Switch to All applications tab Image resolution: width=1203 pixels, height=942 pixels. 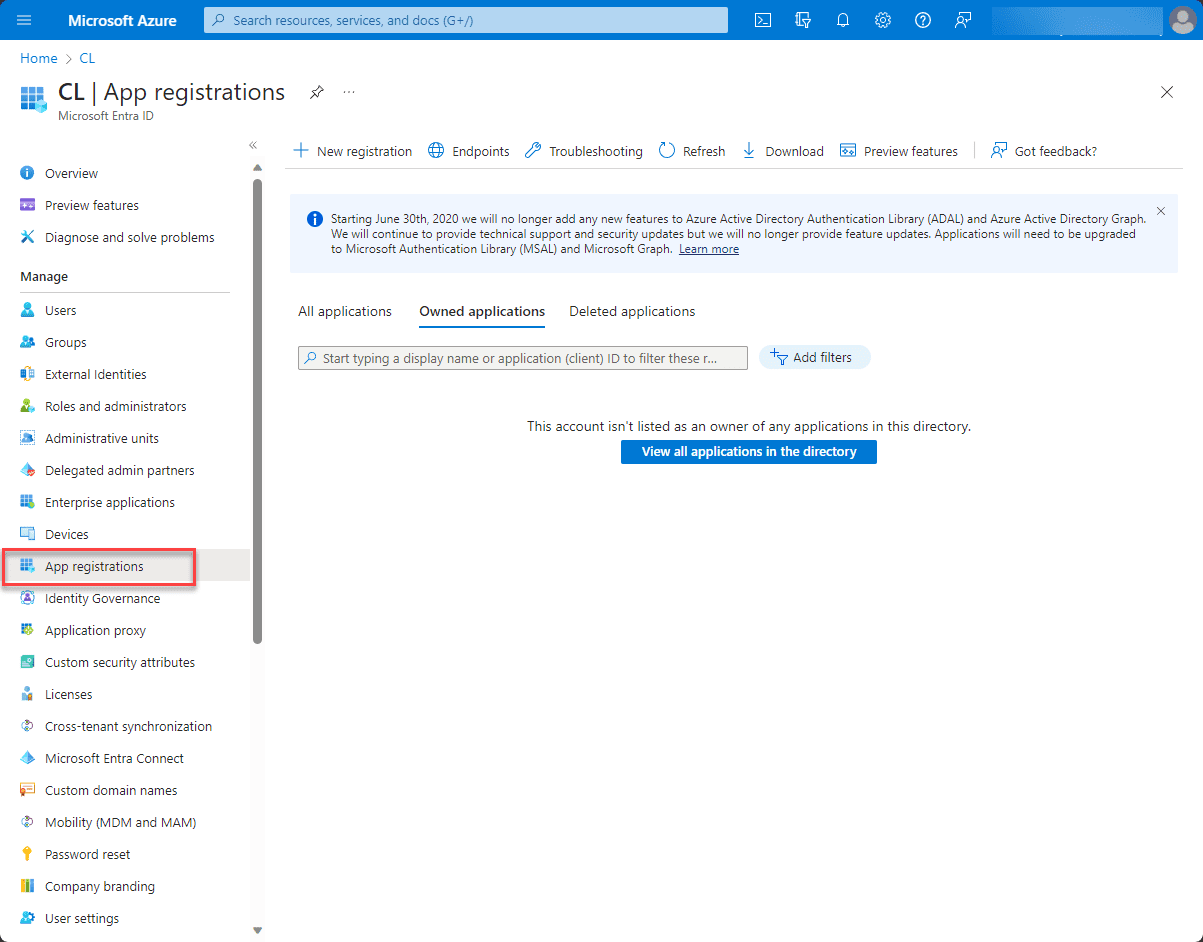point(345,311)
